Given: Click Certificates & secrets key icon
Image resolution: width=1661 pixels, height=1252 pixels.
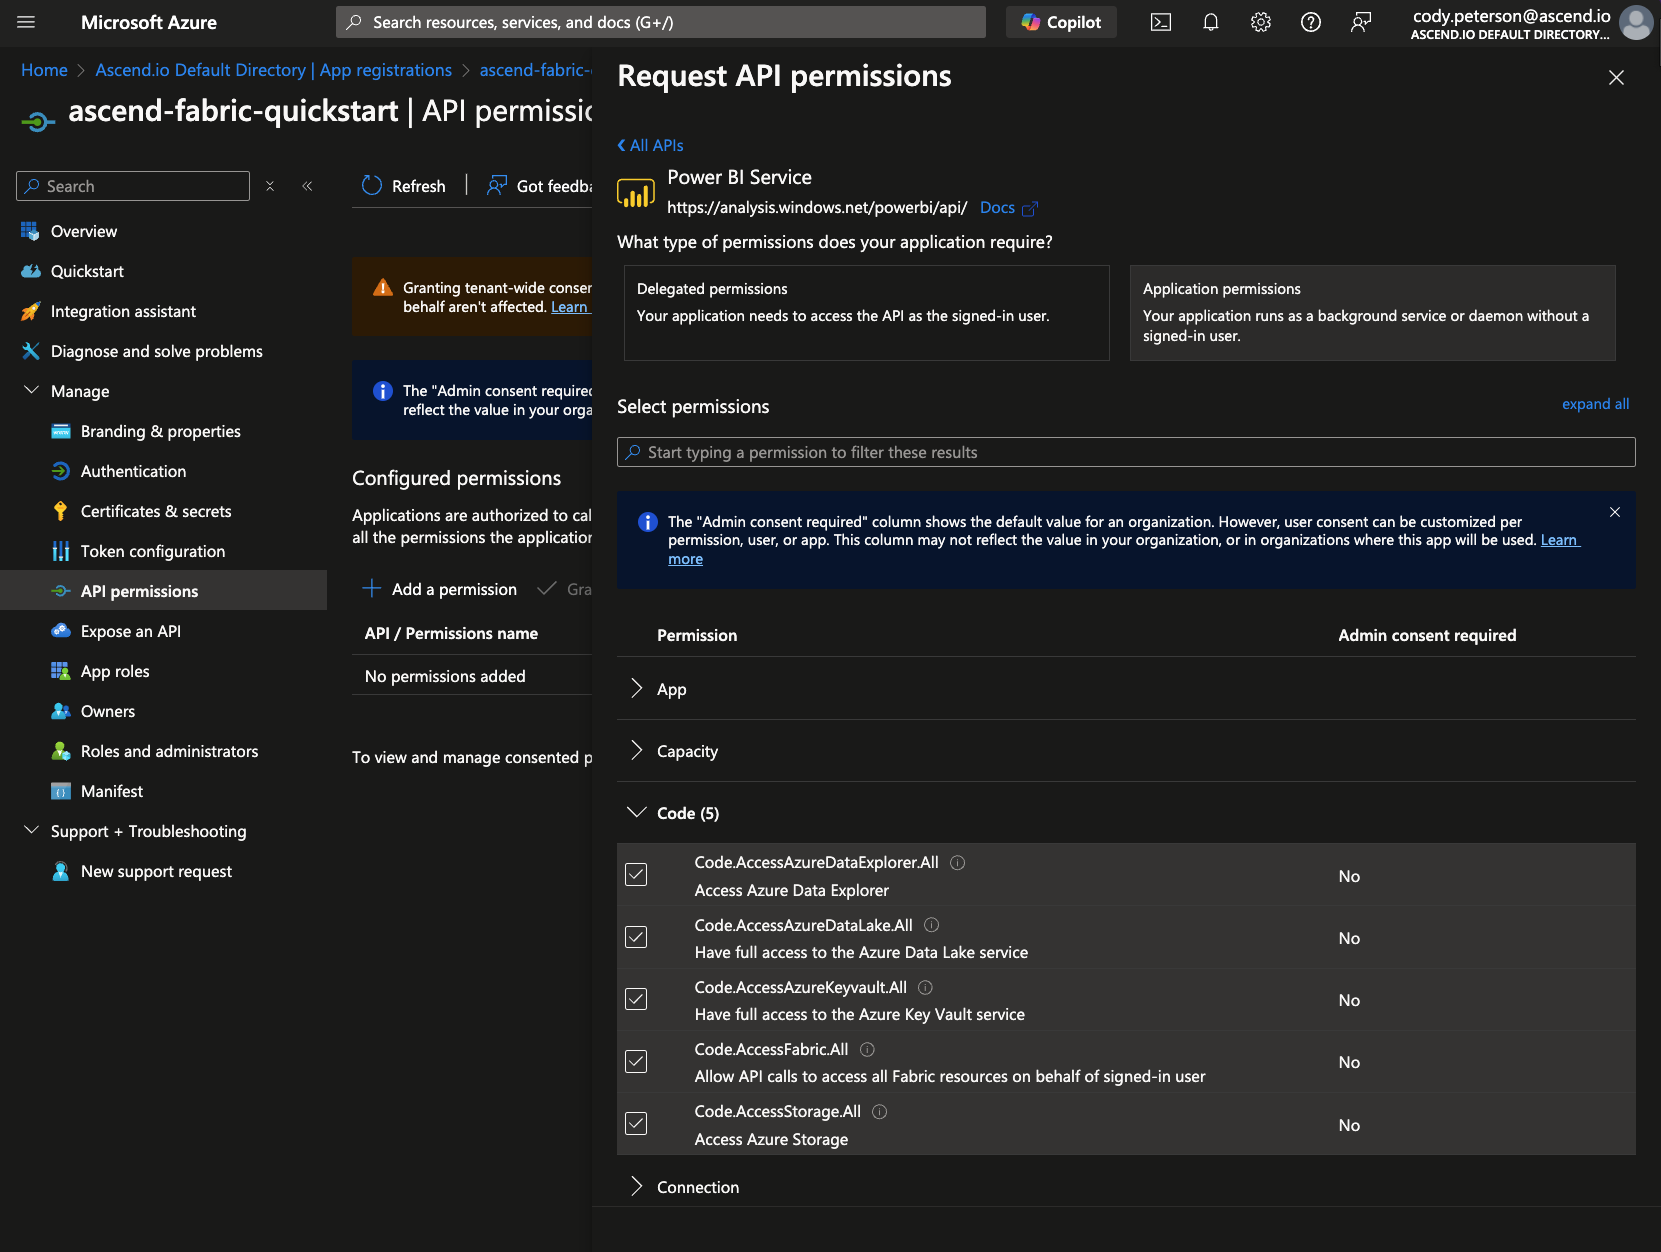Looking at the screenshot, I should click(x=61, y=511).
